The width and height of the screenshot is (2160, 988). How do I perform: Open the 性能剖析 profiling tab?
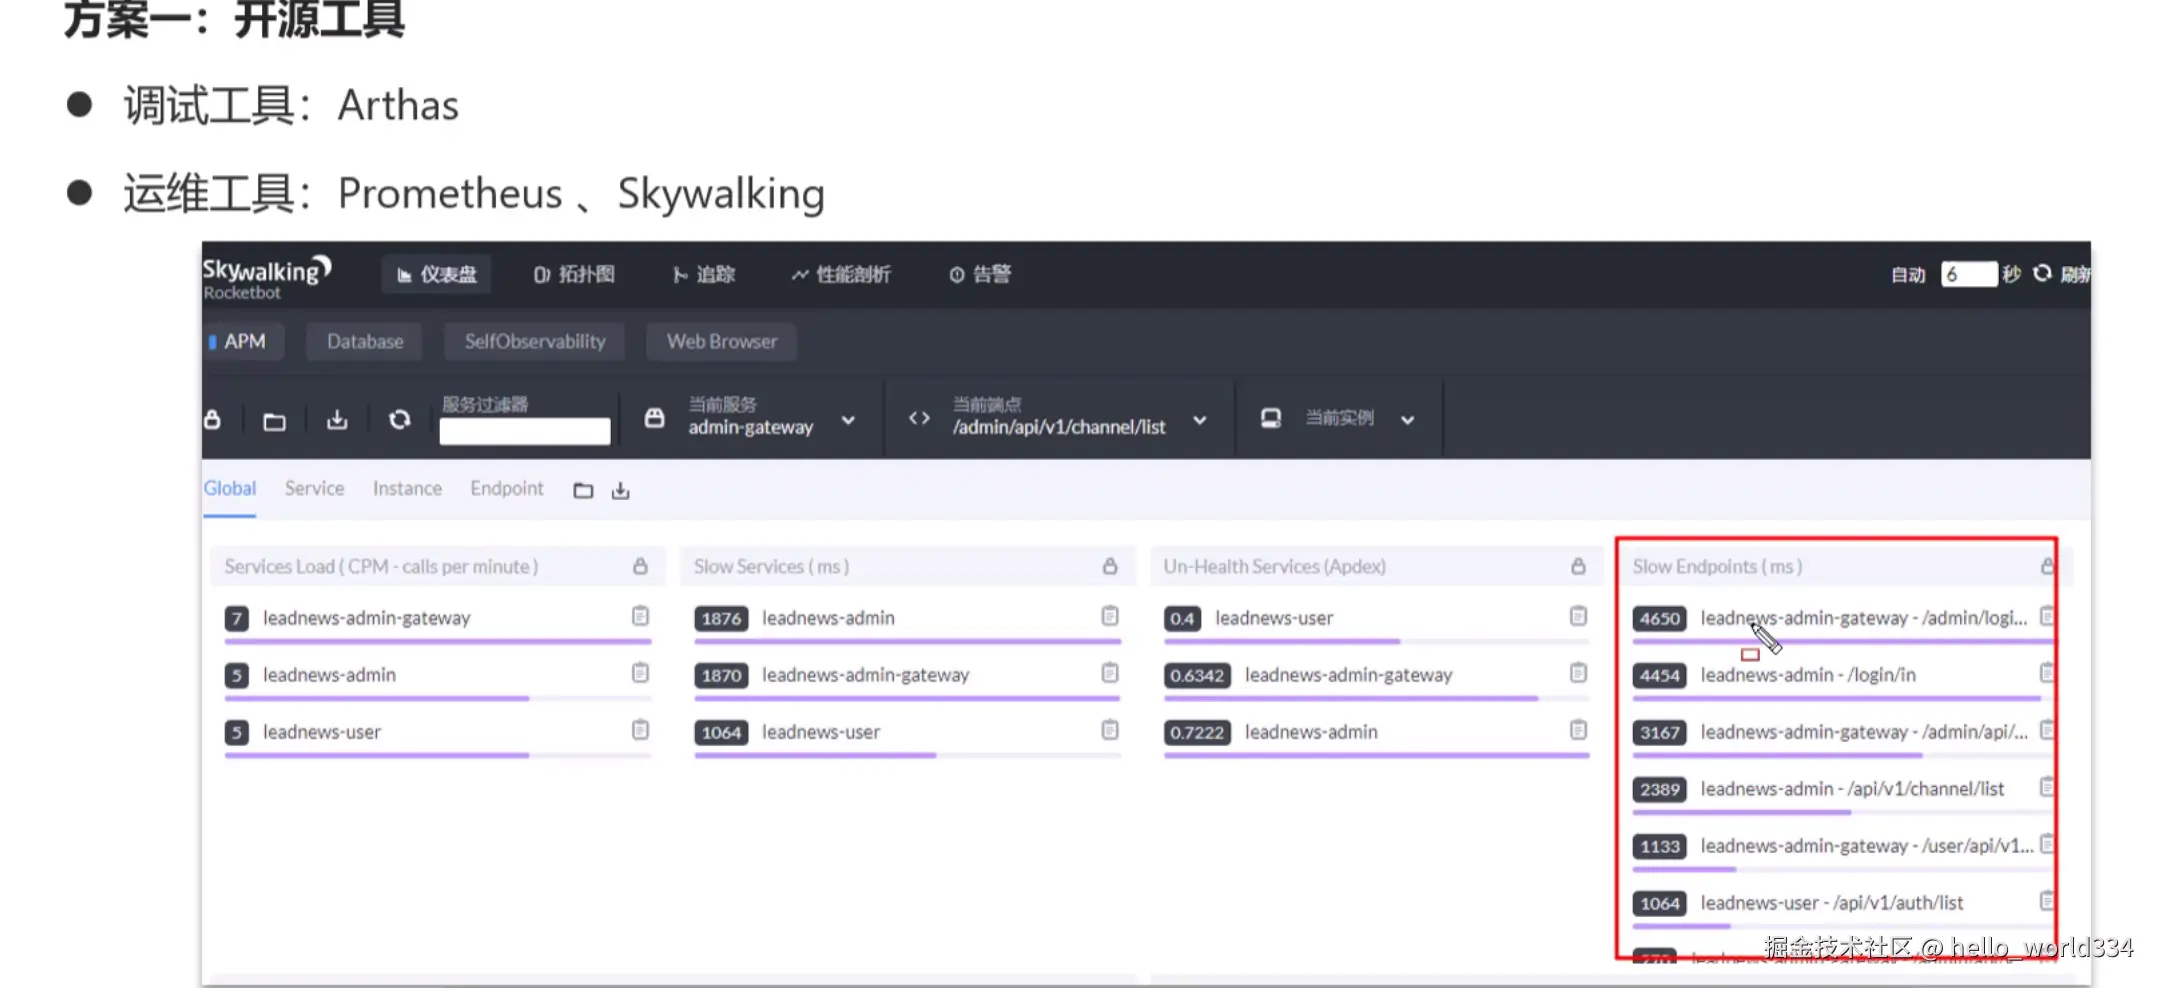(841, 274)
